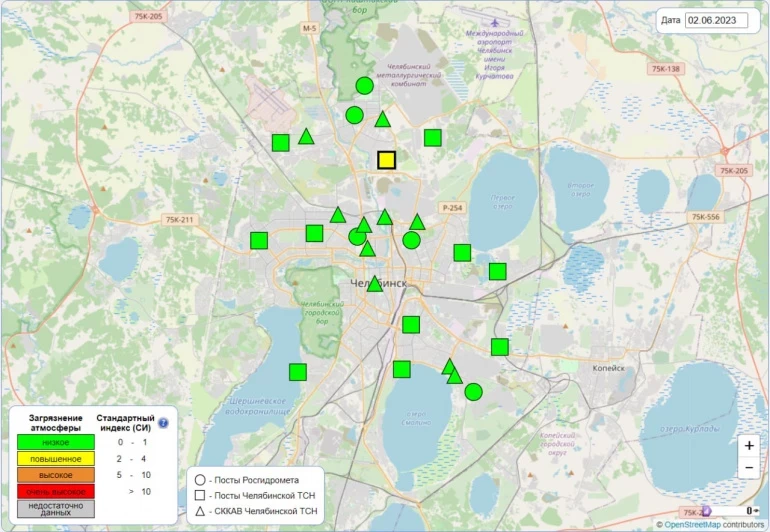This screenshot has height=532, width=770.
Task: Click the date field showing 02.06.2023
Action: 717,20
